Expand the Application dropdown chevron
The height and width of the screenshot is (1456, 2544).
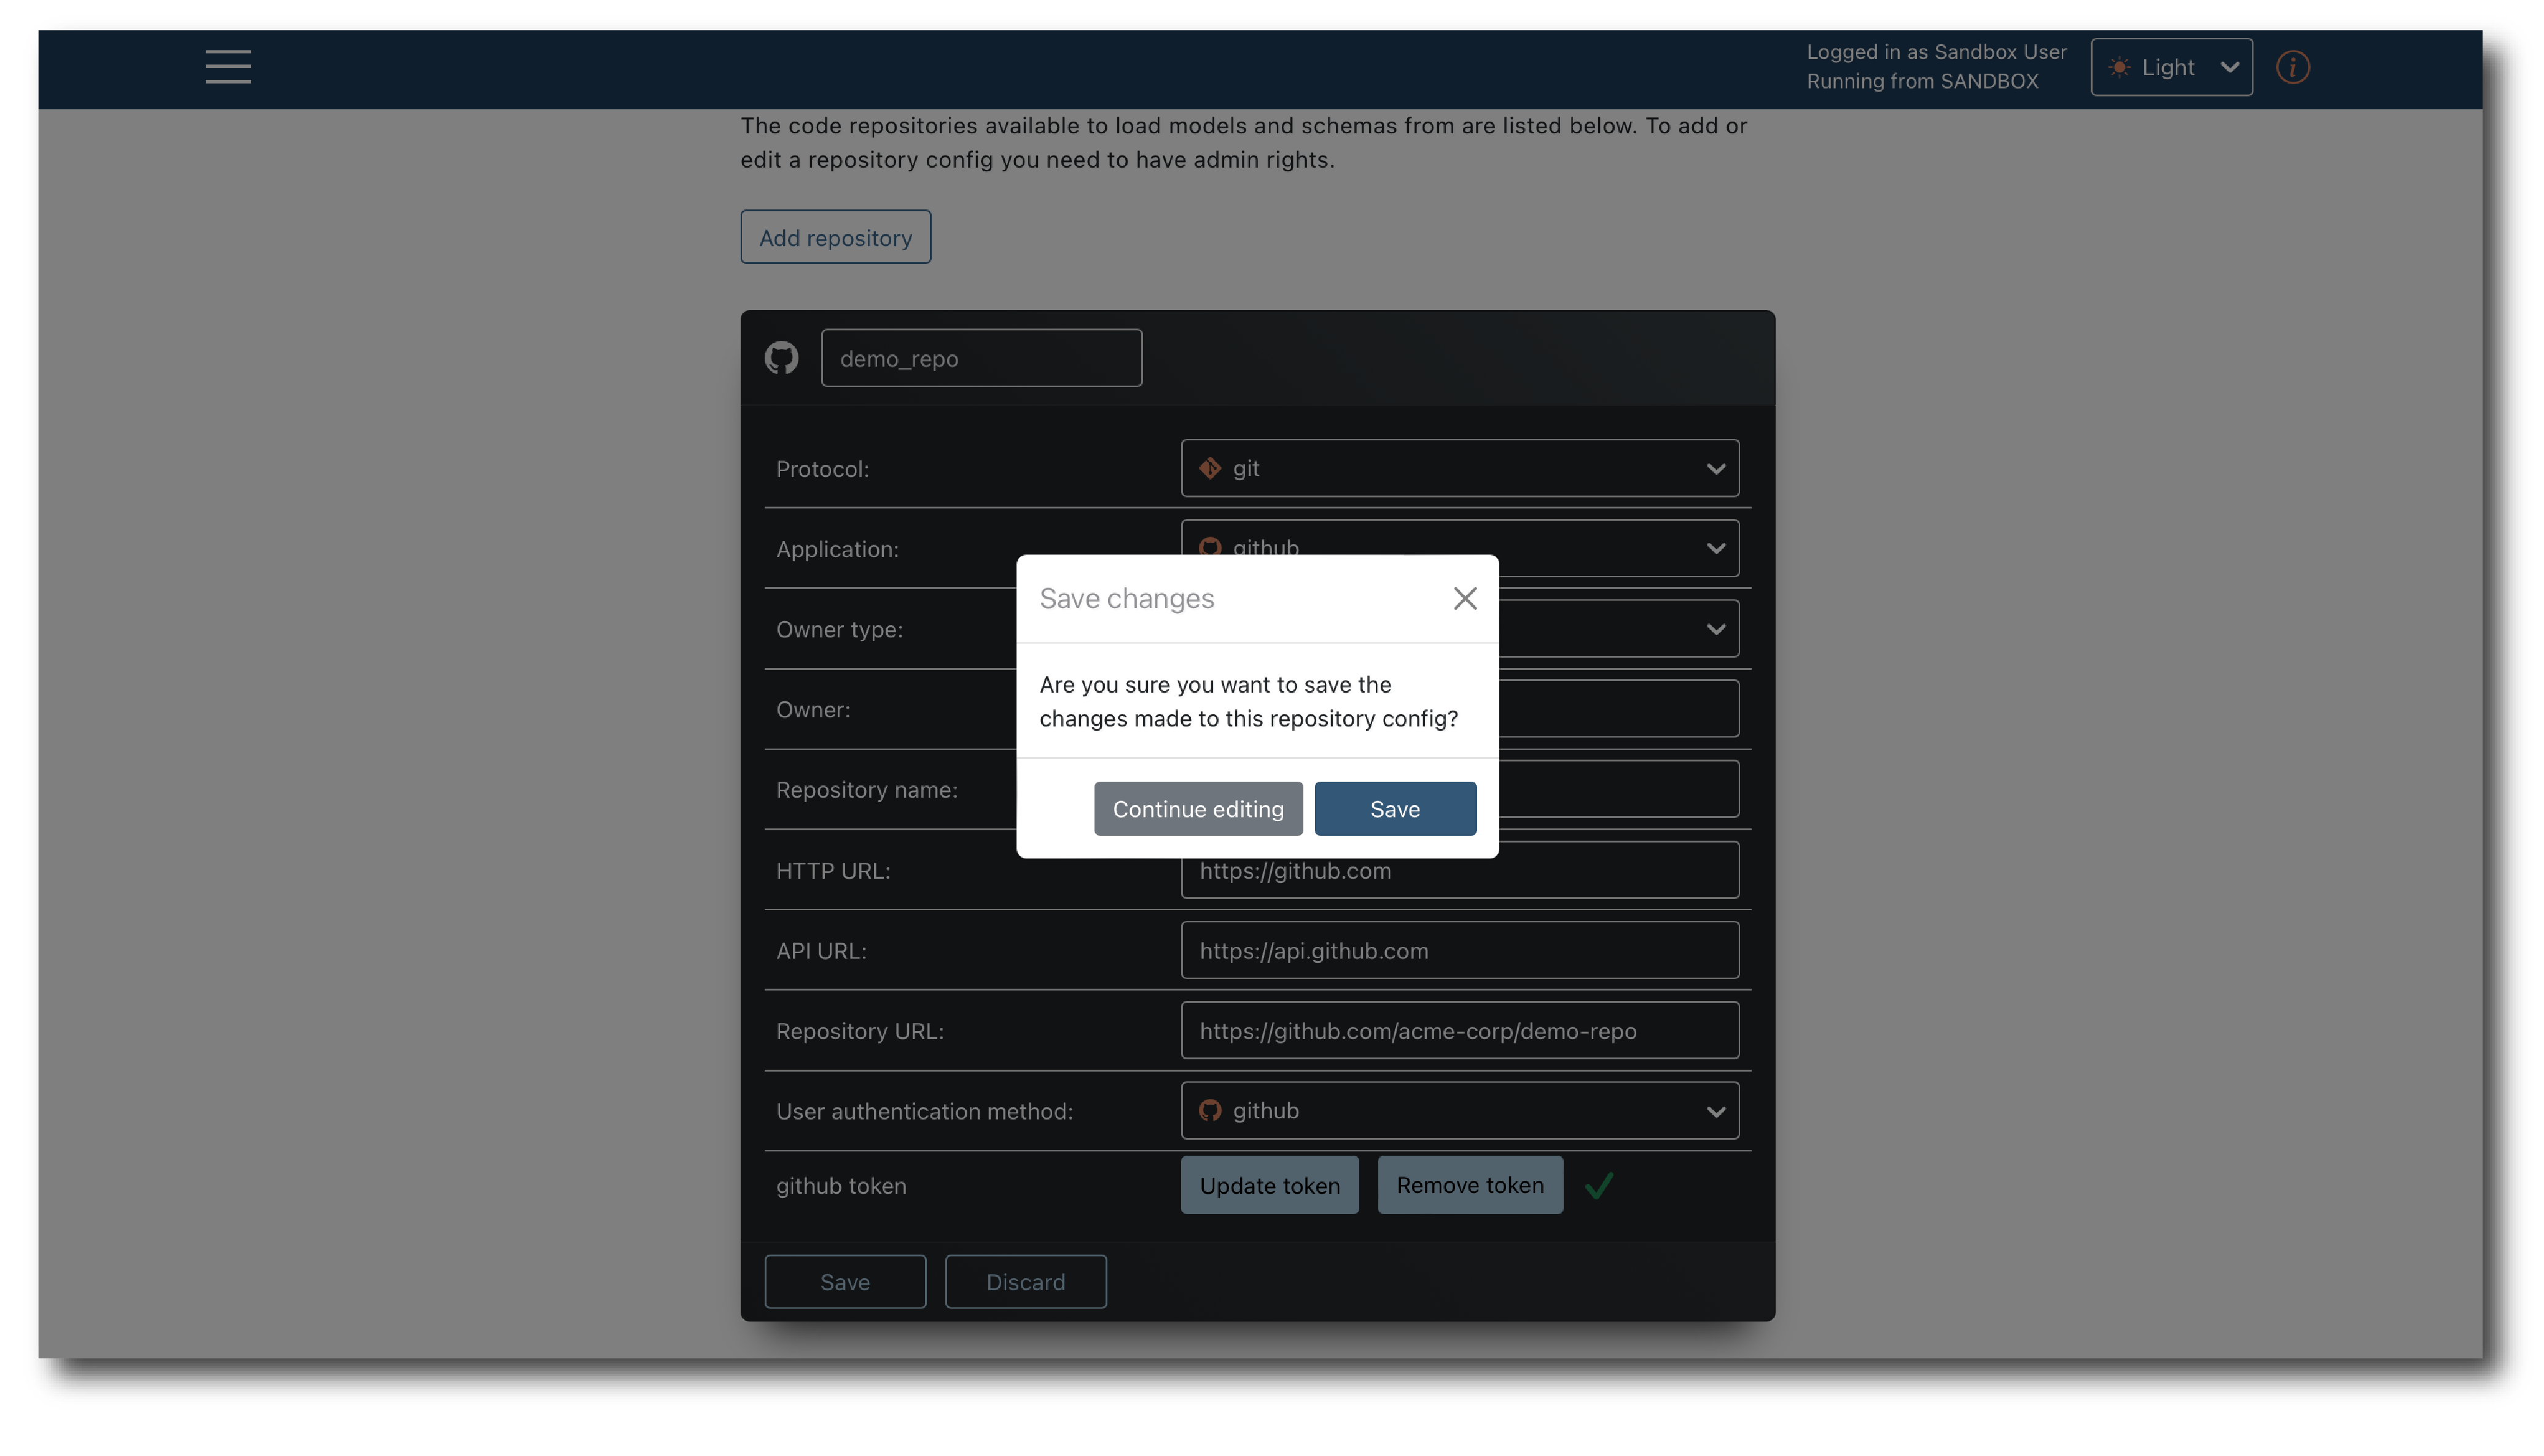pyautogui.click(x=1715, y=548)
